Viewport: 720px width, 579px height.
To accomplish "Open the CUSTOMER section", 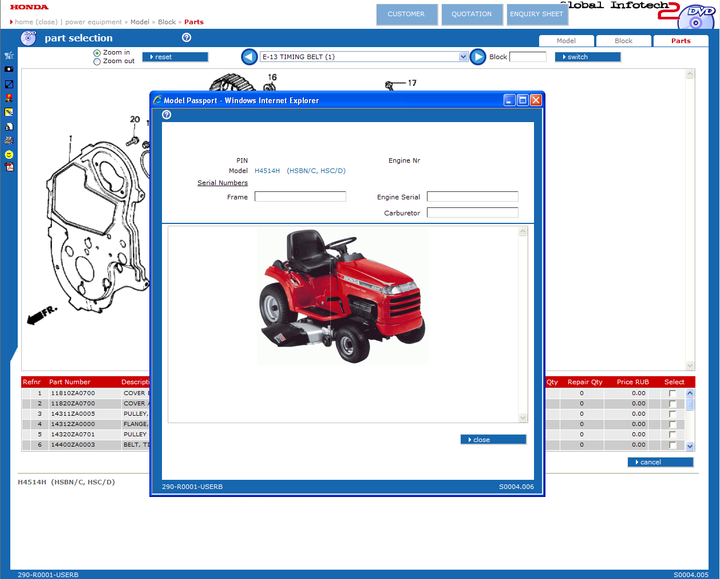I will click(x=406, y=14).
